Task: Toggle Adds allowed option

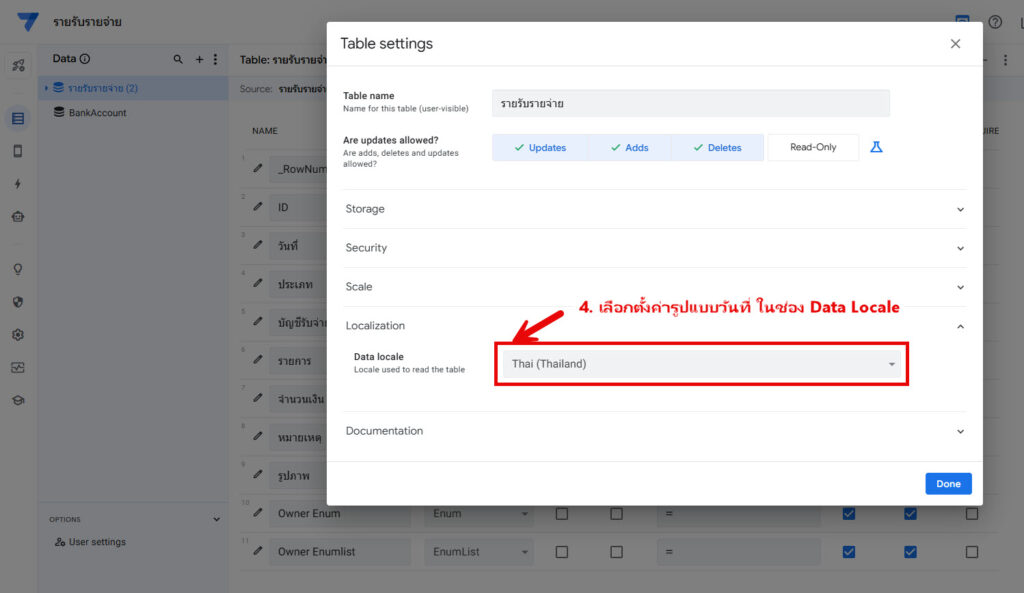Action: pos(630,148)
